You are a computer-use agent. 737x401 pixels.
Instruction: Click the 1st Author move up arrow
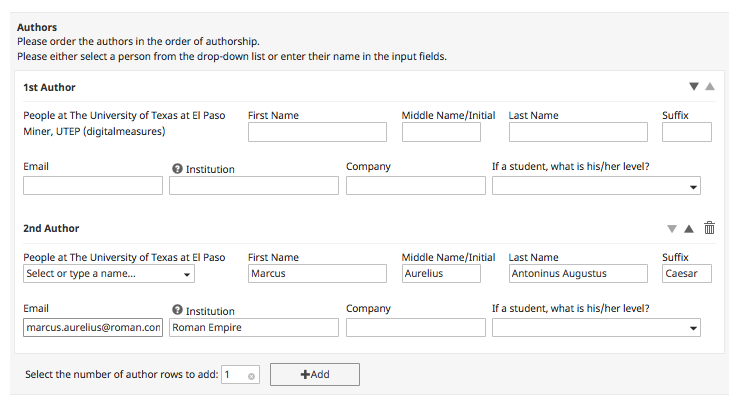710,86
